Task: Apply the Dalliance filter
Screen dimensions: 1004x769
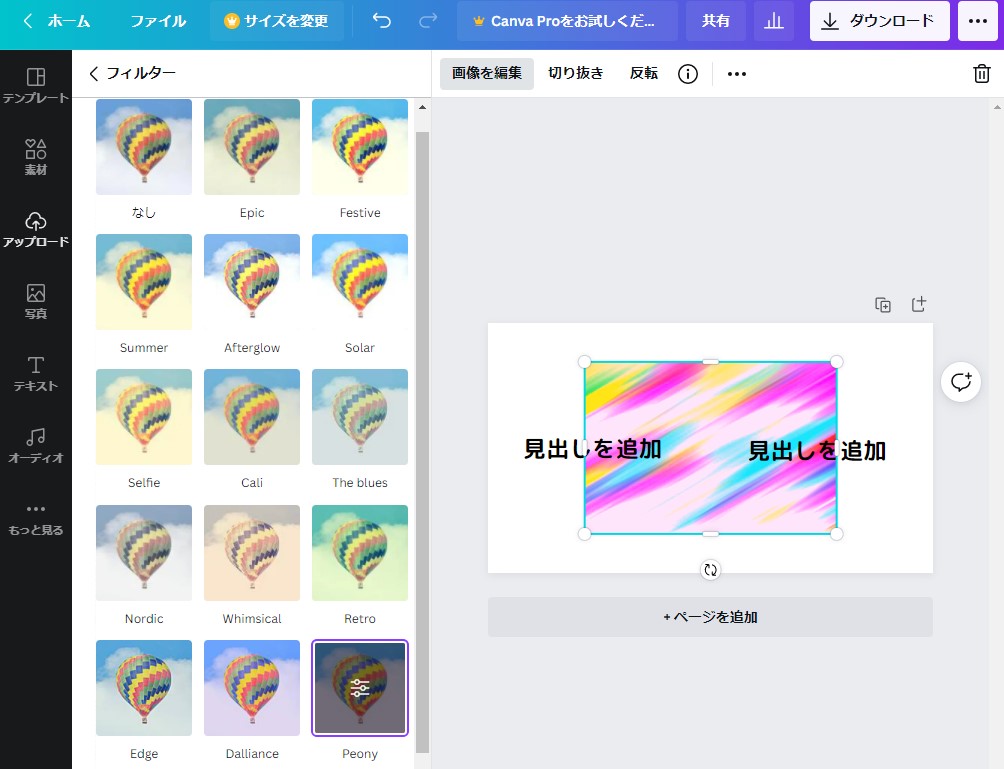Action: click(x=252, y=688)
